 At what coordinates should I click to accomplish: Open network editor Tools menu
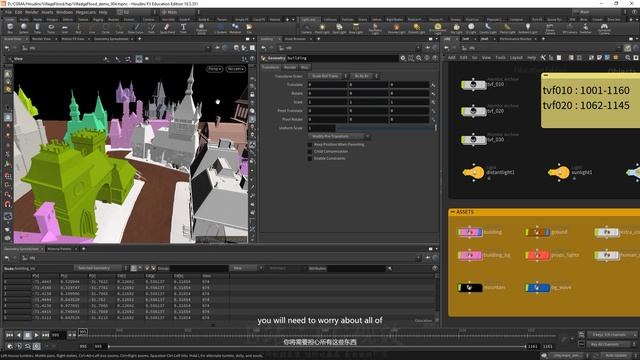point(500,58)
